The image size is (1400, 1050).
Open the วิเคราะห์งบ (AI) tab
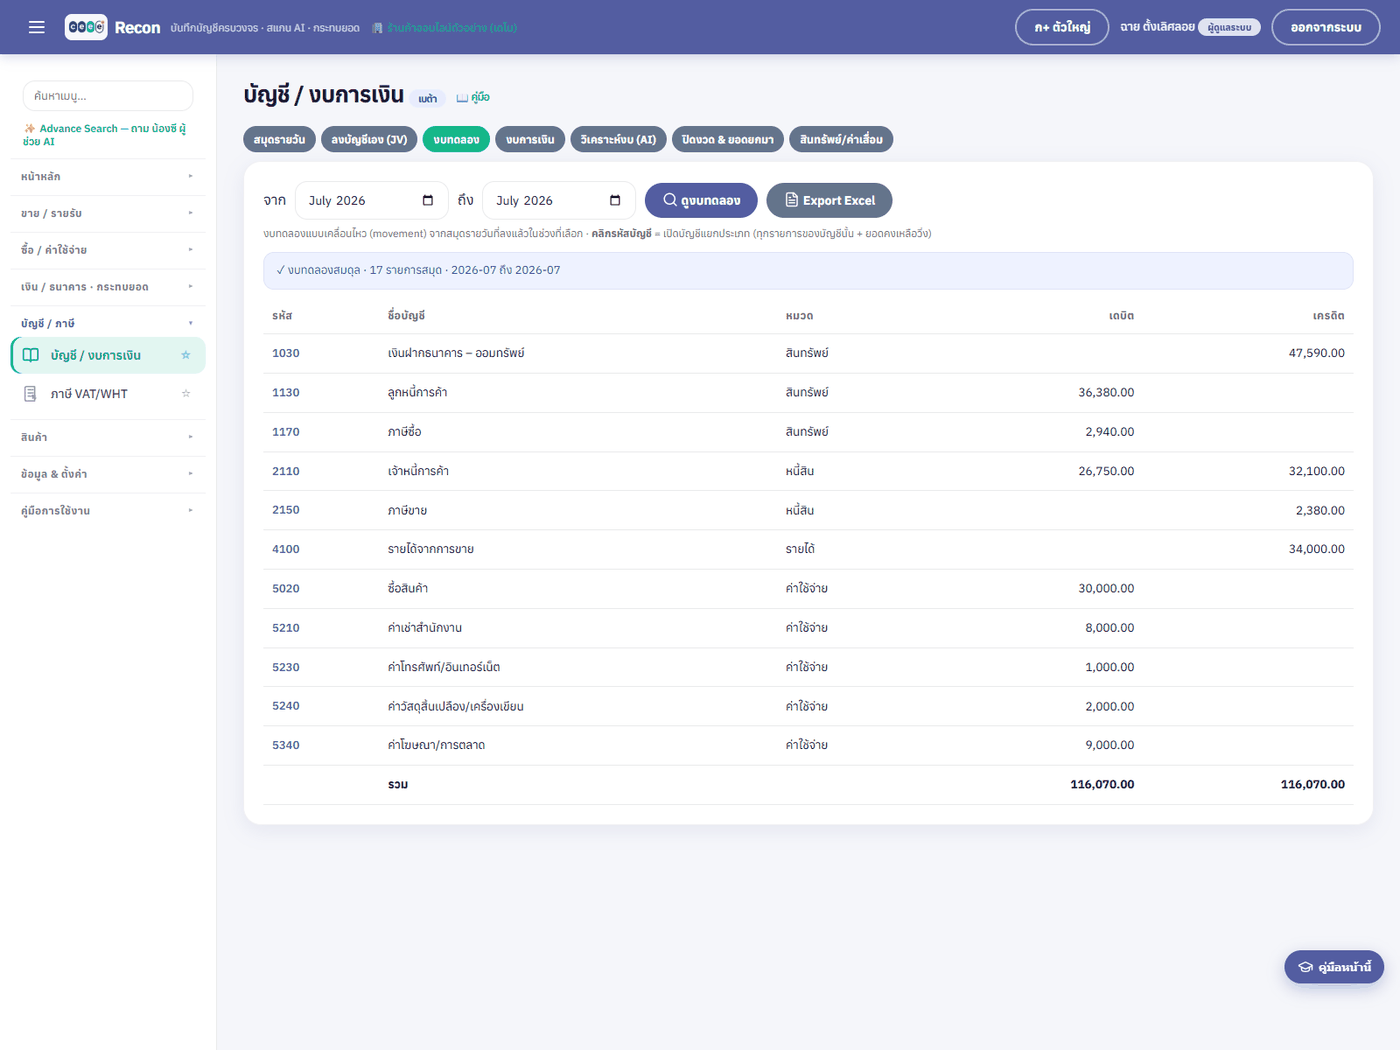[x=618, y=140]
